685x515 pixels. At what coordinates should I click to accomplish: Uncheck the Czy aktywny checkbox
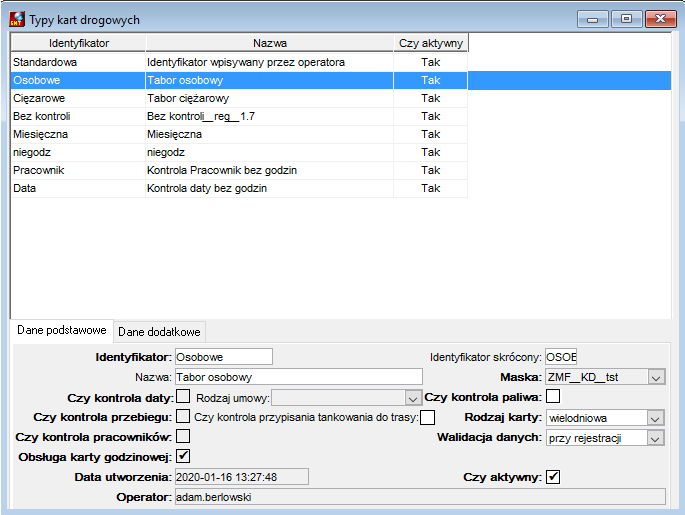pyautogui.click(x=553, y=477)
